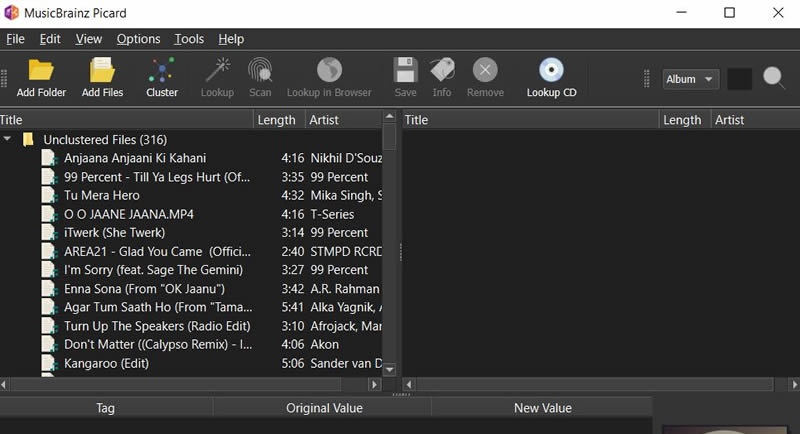The height and width of the screenshot is (434, 800).
Task: Open the Album search type dropdown
Action: pyautogui.click(x=691, y=79)
